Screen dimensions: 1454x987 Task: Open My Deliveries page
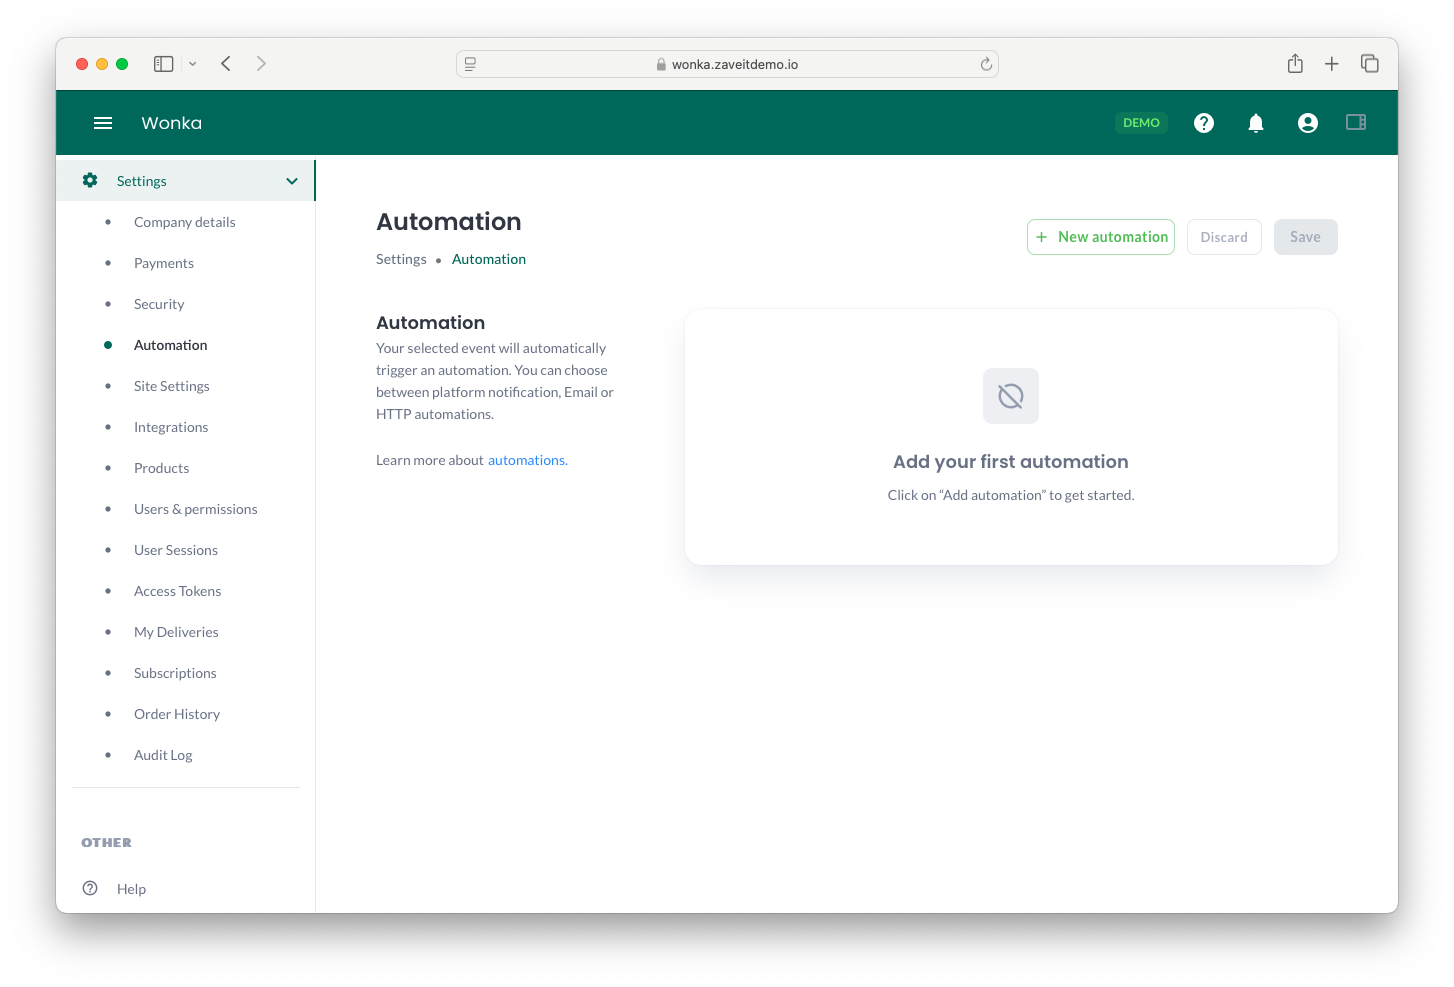click(x=176, y=632)
